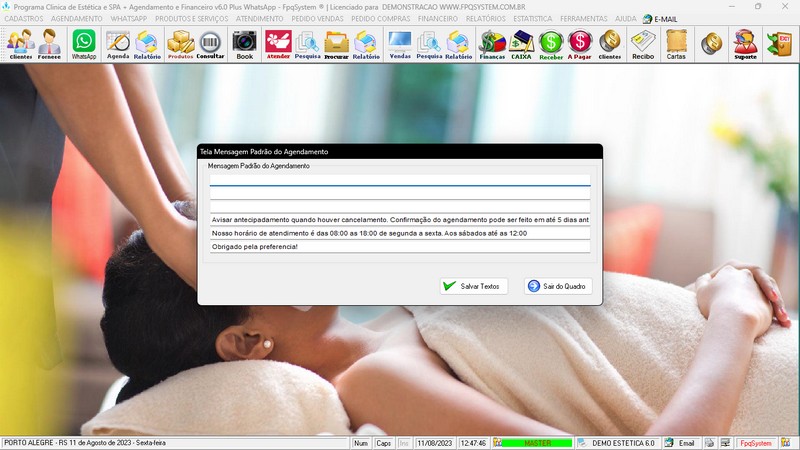
Task: Click the 'Avisar antecipadamente' message field
Action: (400, 220)
